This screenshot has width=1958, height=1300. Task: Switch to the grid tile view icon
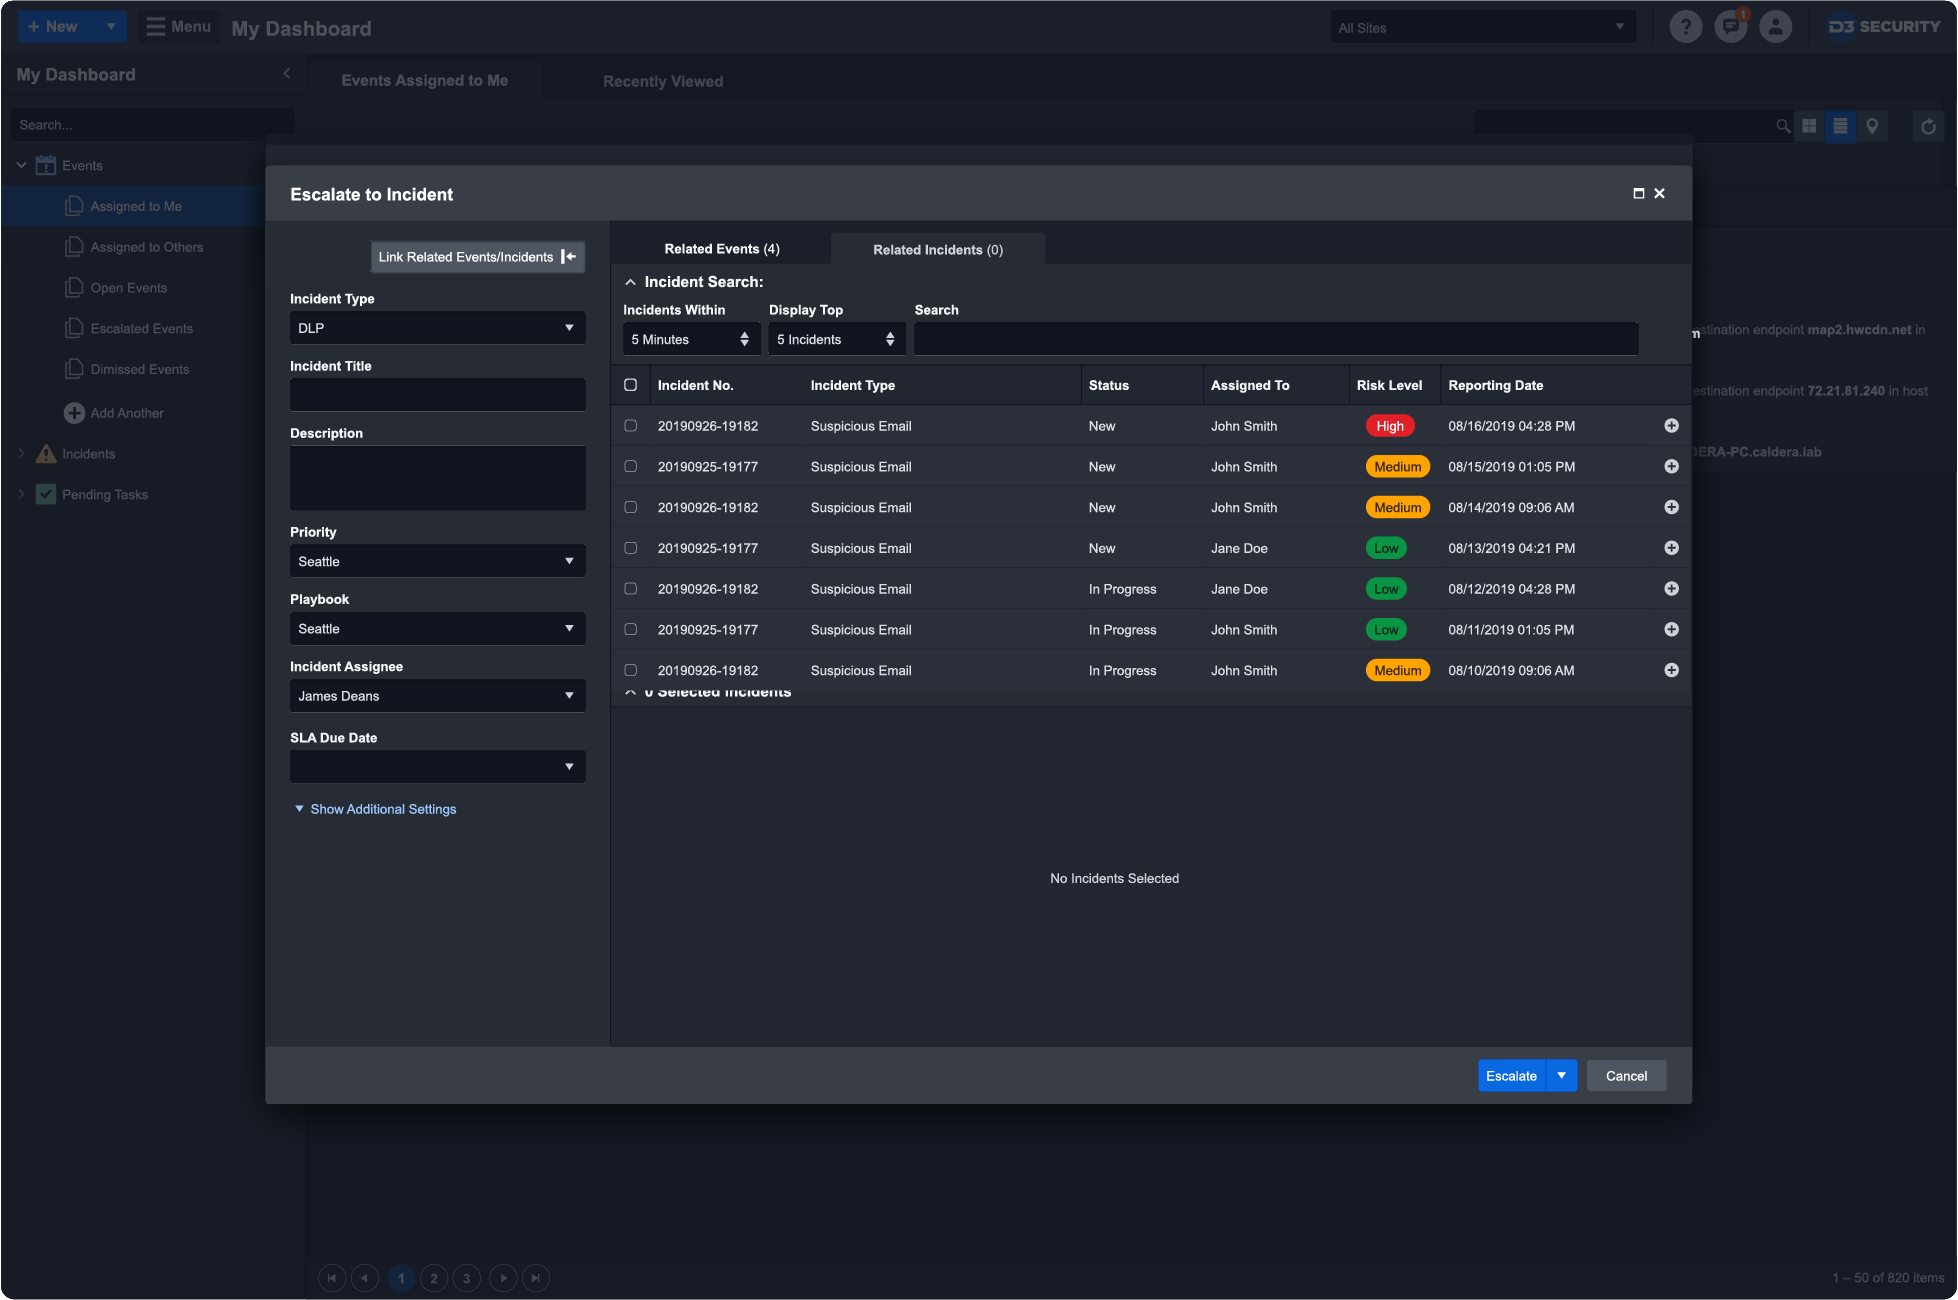(1809, 126)
